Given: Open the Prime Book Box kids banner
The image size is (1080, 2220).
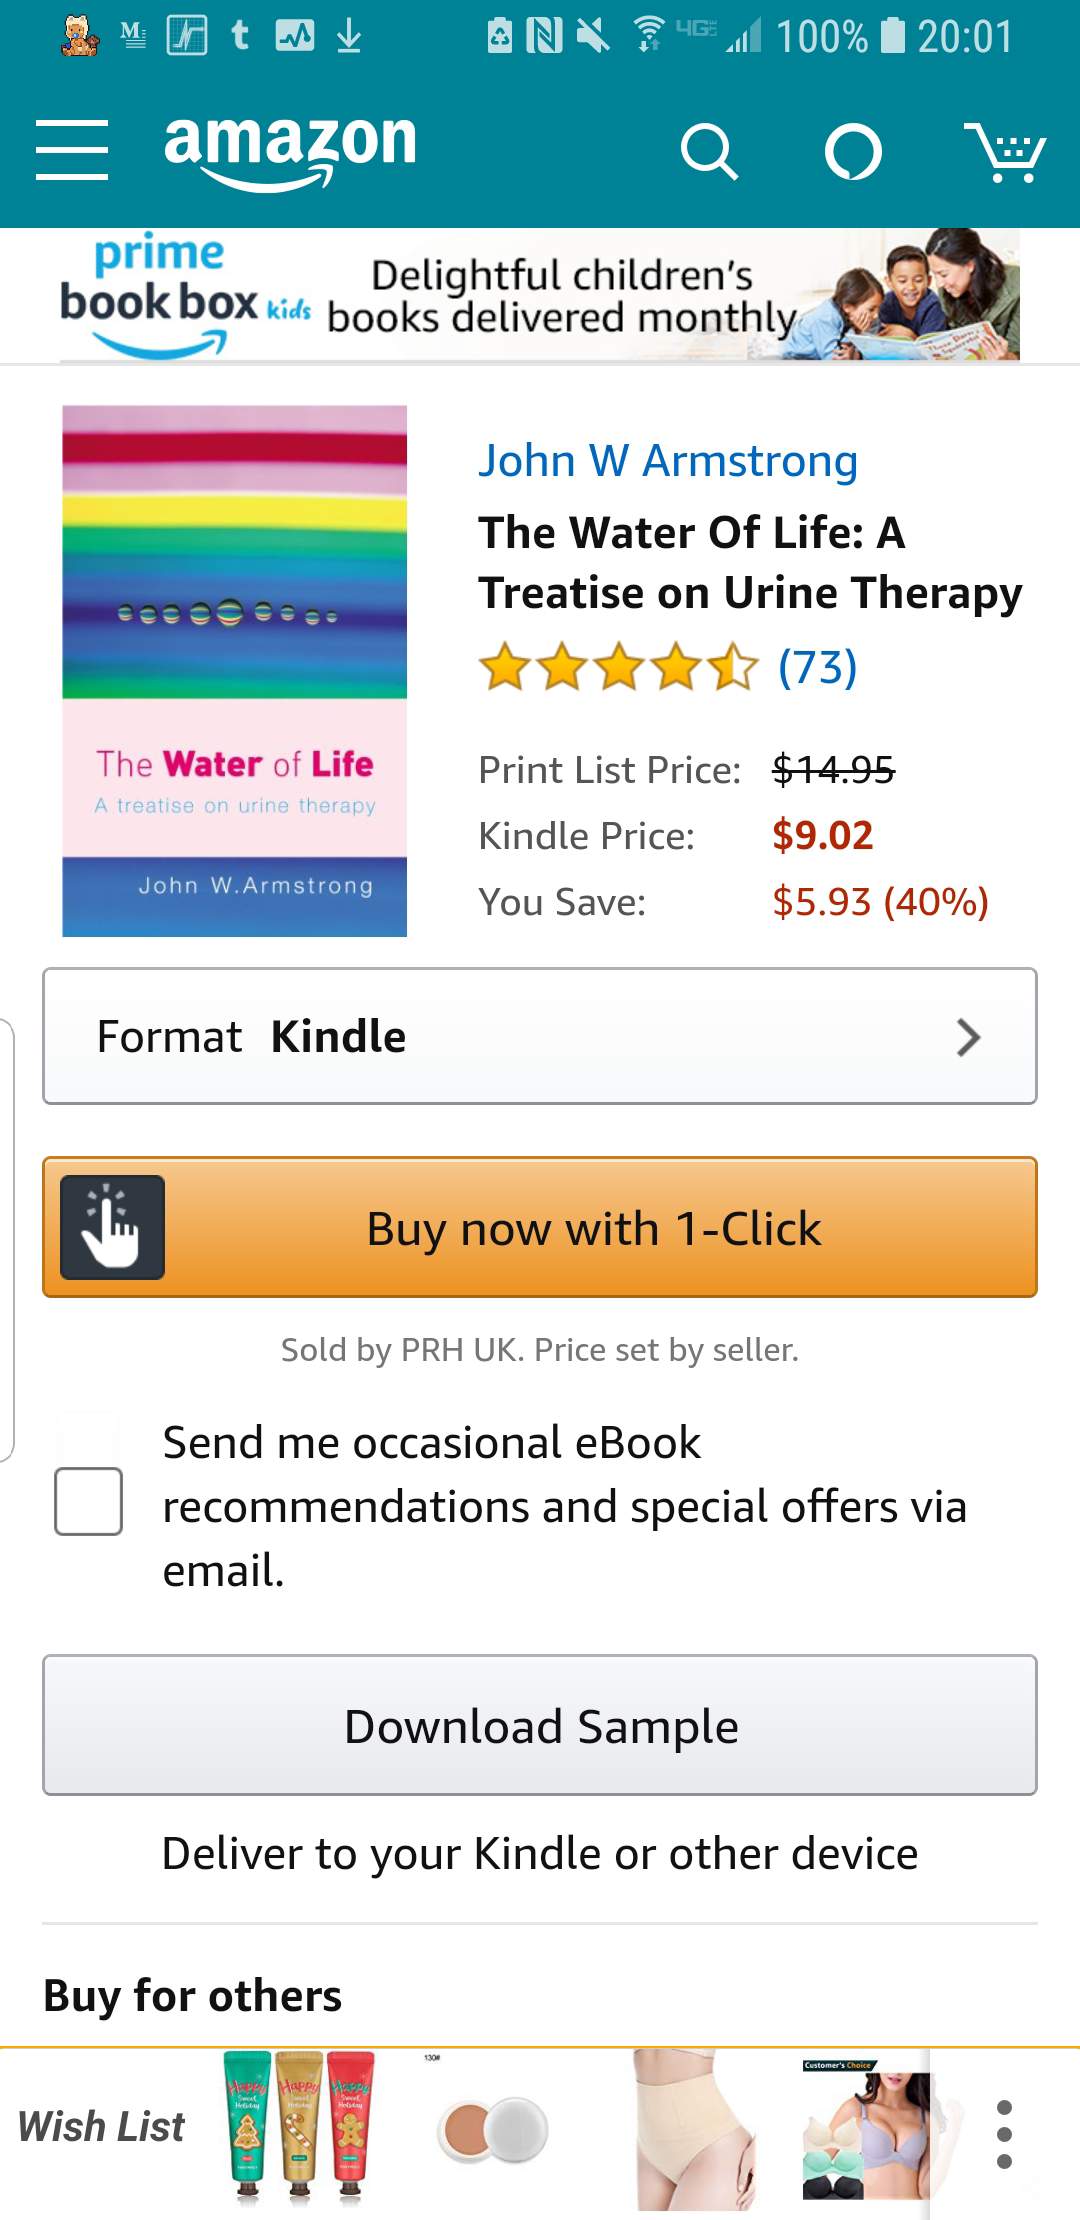Looking at the screenshot, I should click(x=540, y=295).
